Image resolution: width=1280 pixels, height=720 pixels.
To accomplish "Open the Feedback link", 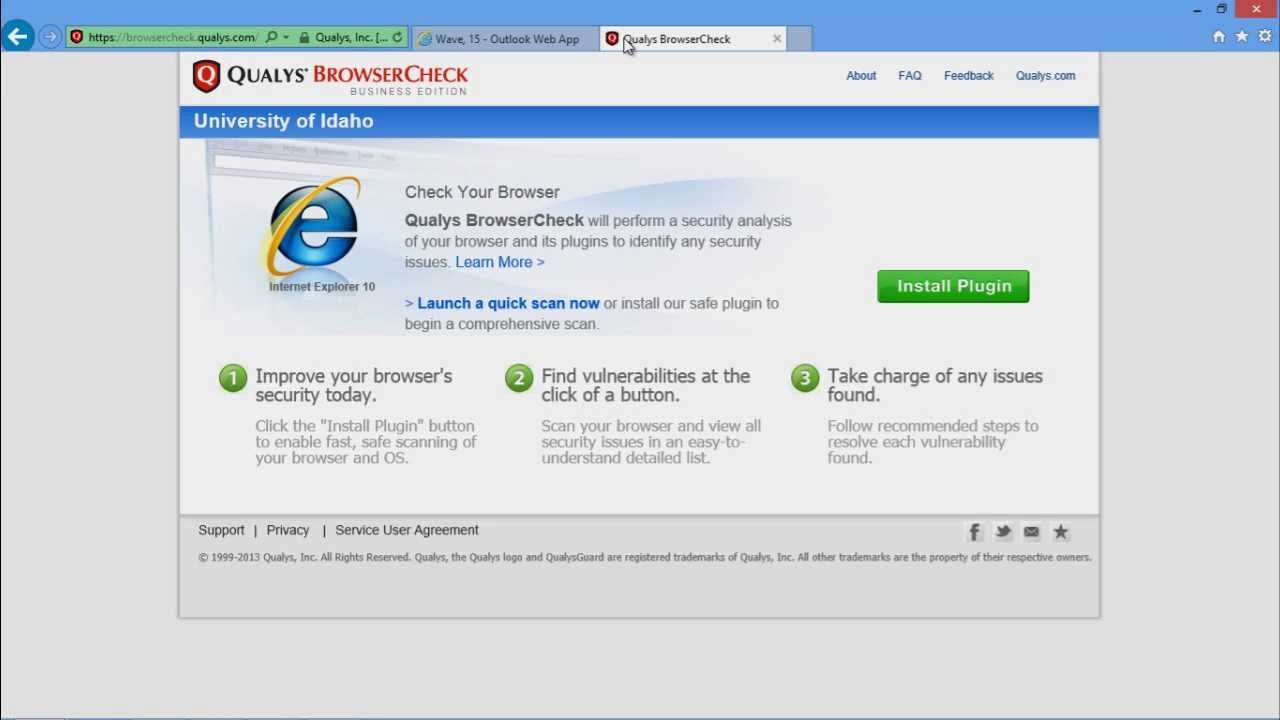I will coord(969,76).
